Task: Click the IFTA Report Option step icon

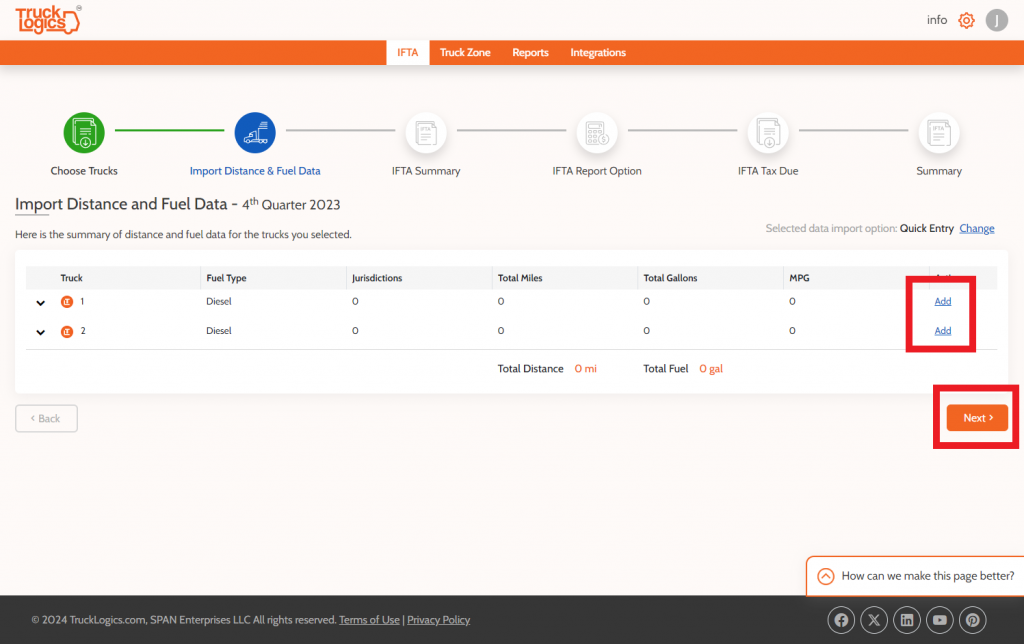Action: tap(597, 133)
